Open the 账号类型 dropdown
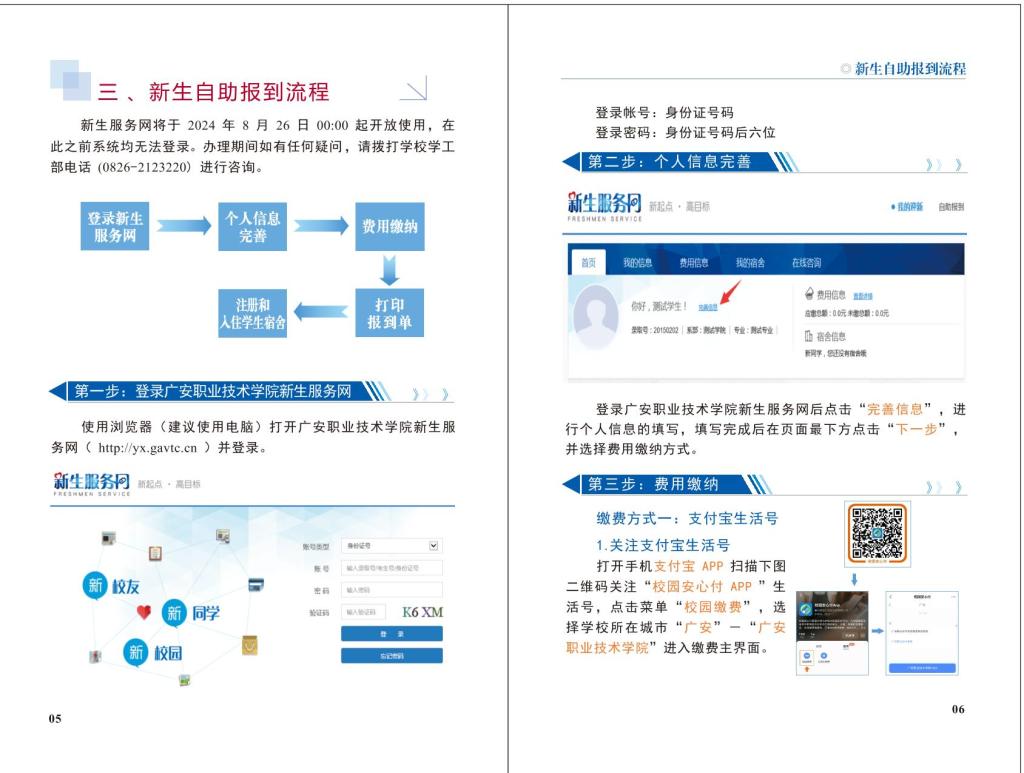The image size is (1024, 773). click(x=391, y=546)
